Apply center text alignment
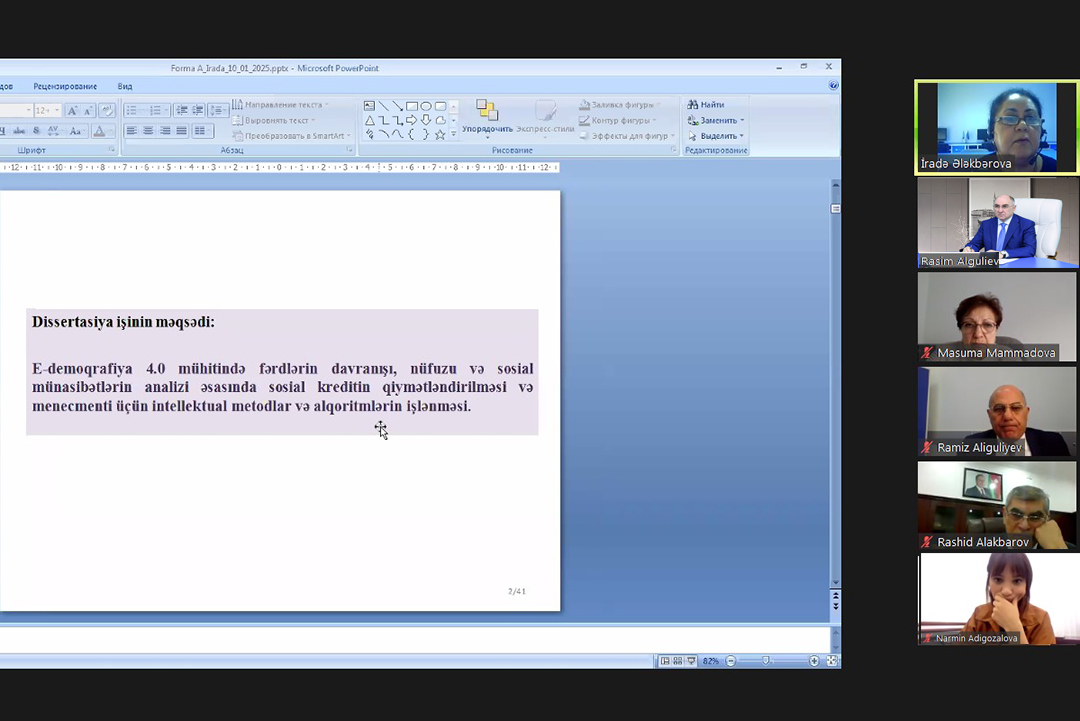The height and width of the screenshot is (721, 1080). pos(148,131)
